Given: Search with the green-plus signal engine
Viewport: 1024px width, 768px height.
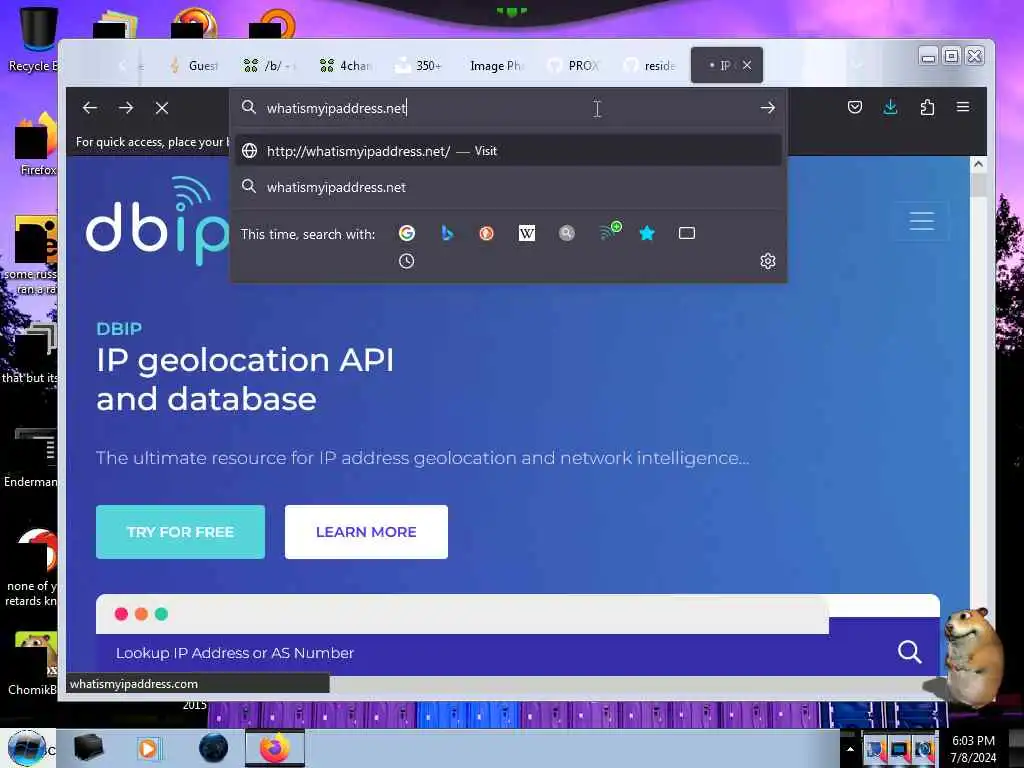Looking at the screenshot, I should point(610,231).
